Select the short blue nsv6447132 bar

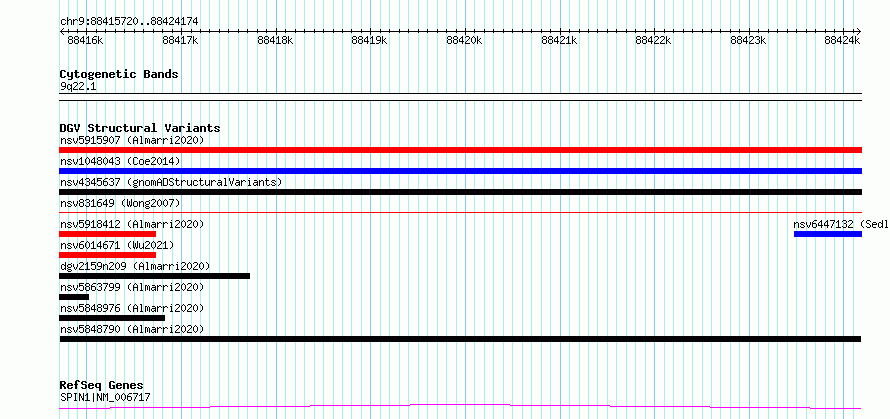point(828,234)
